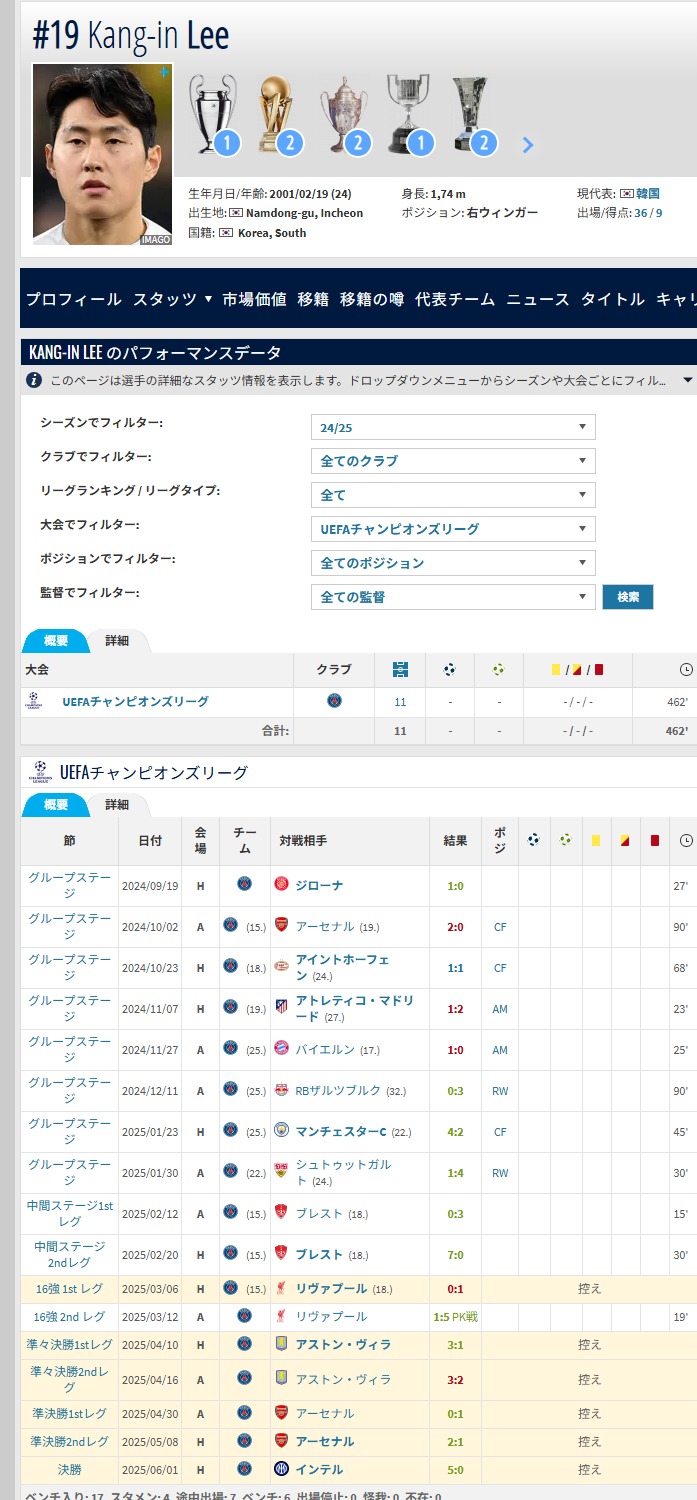Image resolution: width=697 pixels, height=1500 pixels.
Task: Open the 1:5 PK戦 result link
Action: (455, 1316)
